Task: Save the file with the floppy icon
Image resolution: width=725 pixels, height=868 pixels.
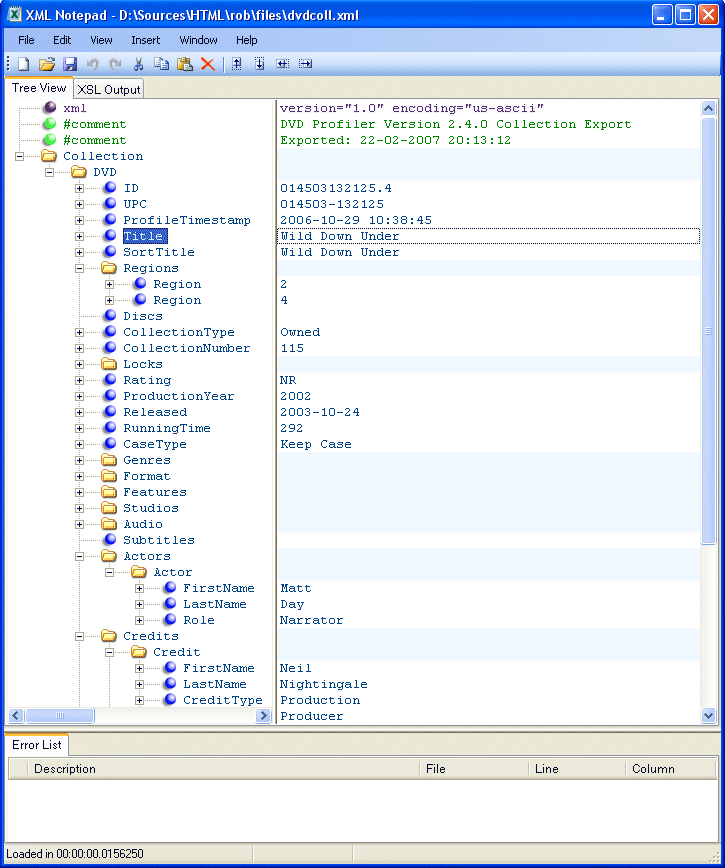Action: point(69,64)
